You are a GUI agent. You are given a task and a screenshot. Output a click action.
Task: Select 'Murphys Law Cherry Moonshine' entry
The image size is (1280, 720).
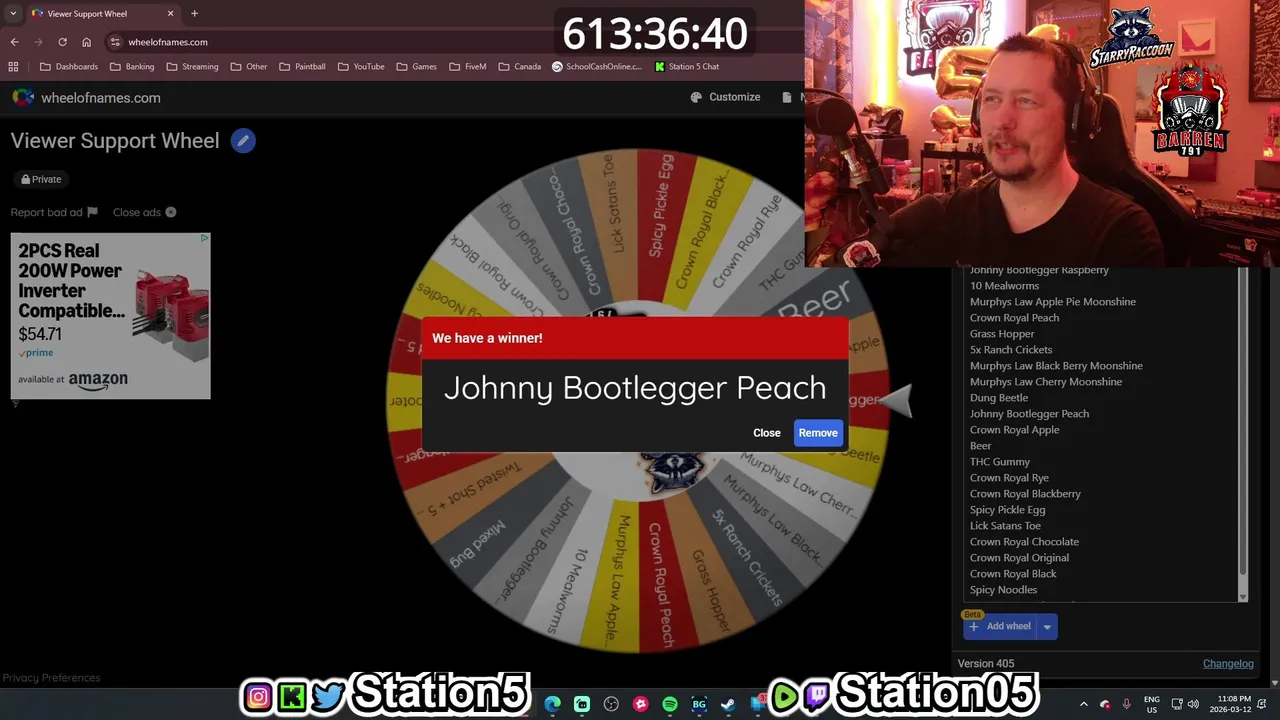1046,382
